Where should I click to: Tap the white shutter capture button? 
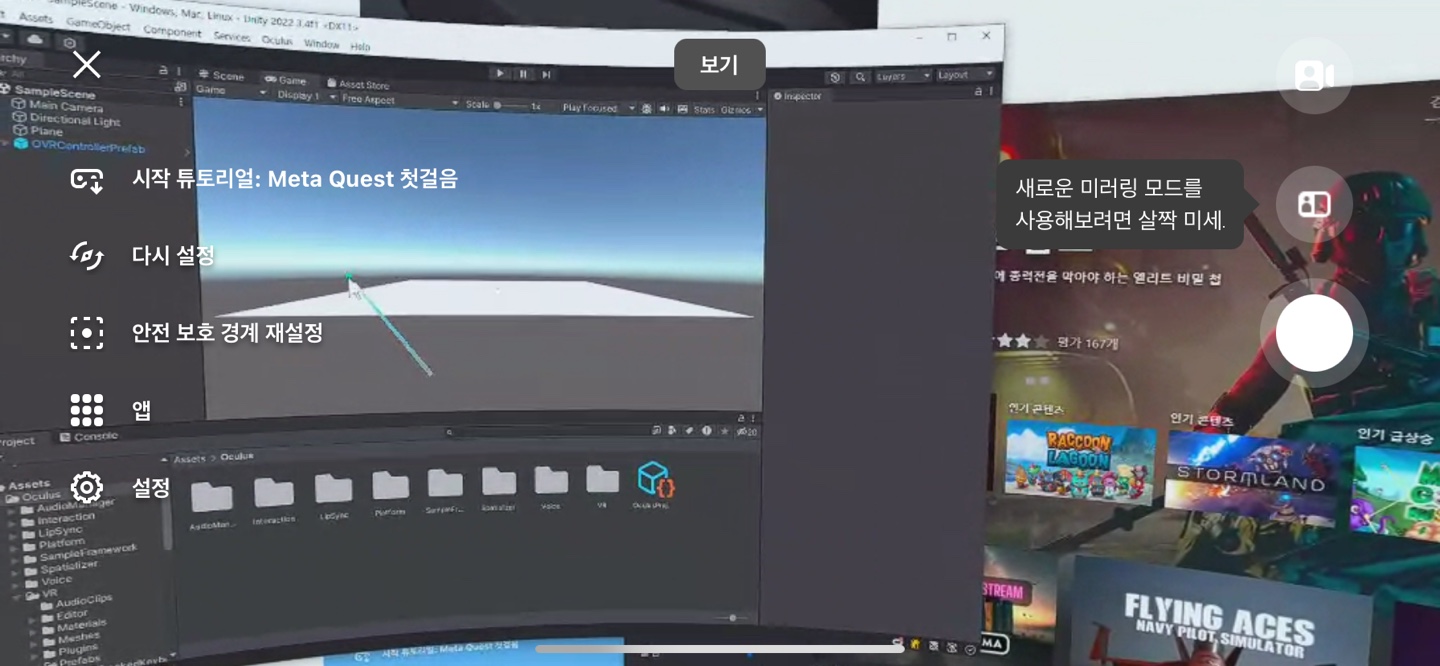1314,333
